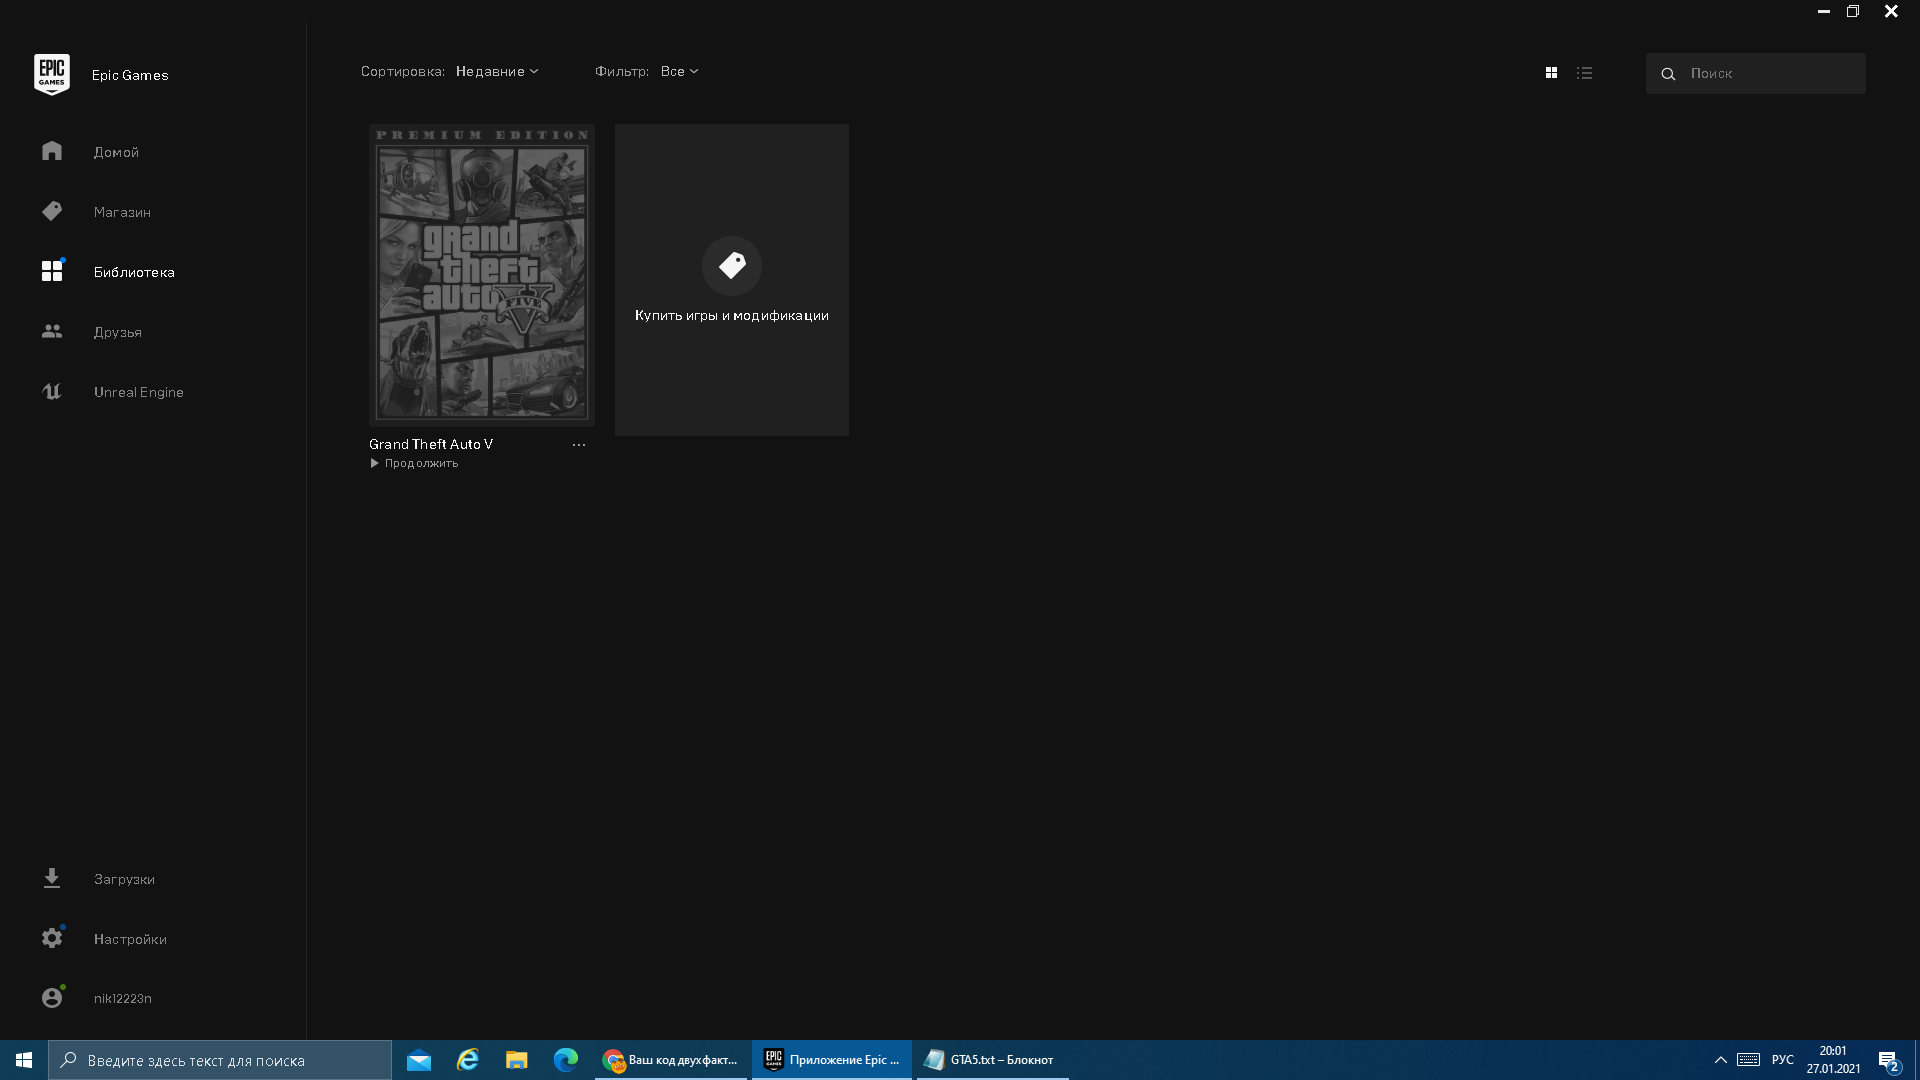
Task: Click the Поиск search field
Action: (x=1755, y=73)
